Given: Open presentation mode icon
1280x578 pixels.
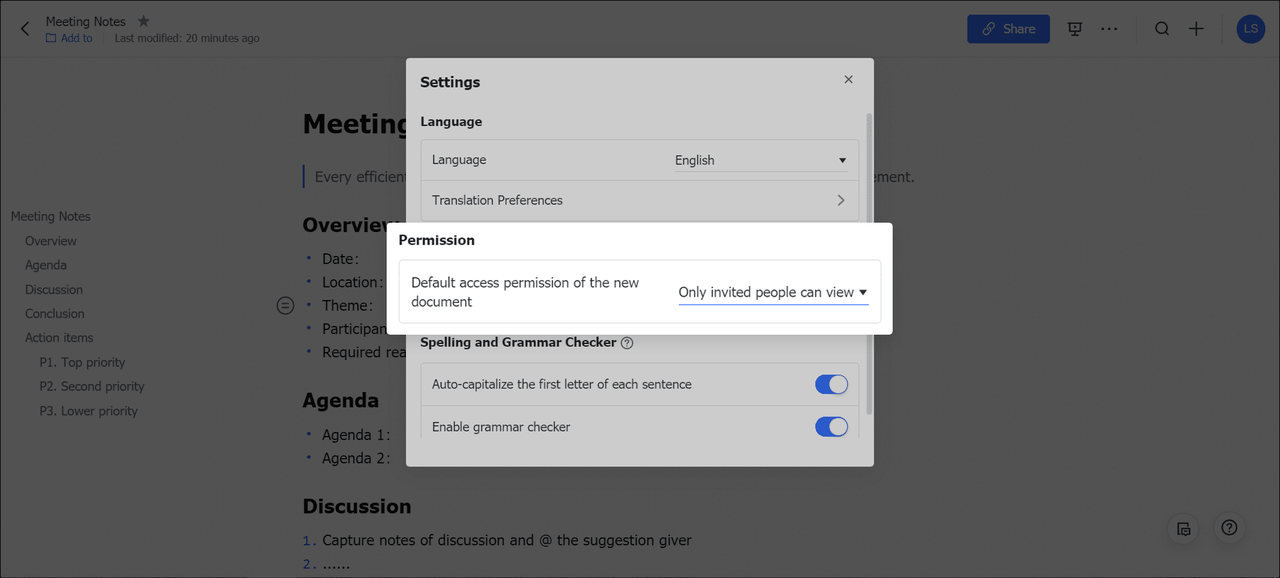Looking at the screenshot, I should (x=1075, y=29).
